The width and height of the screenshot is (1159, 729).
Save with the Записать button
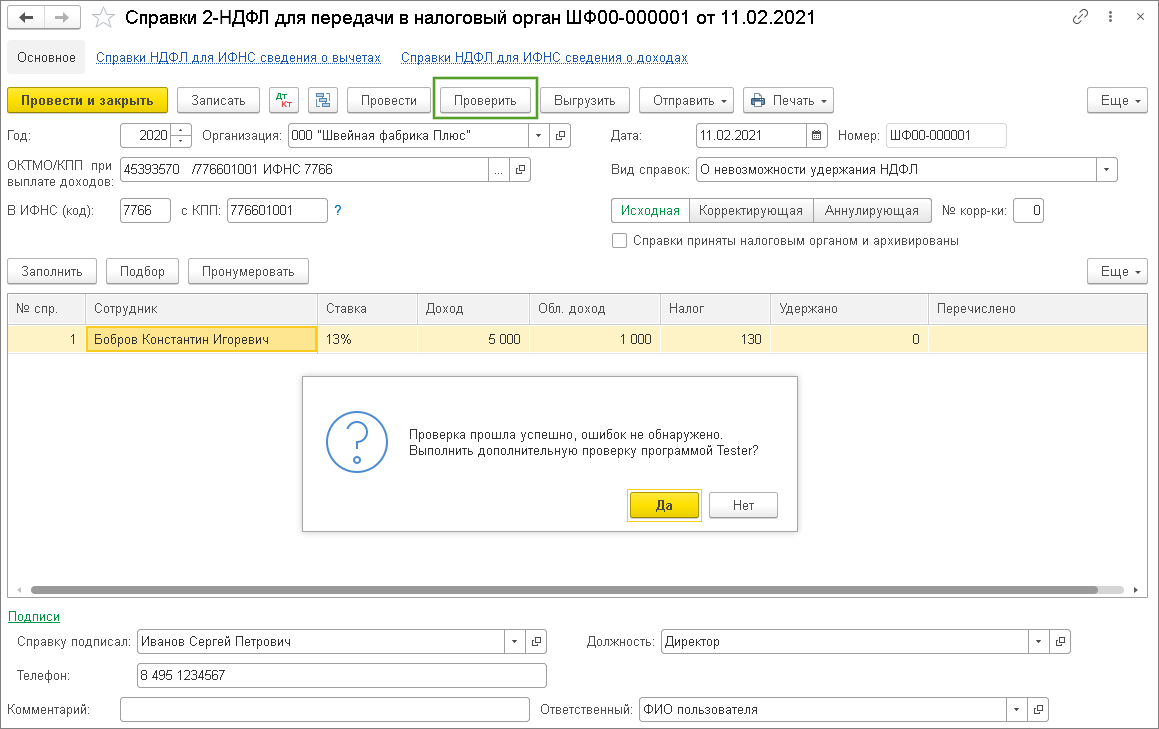218,100
